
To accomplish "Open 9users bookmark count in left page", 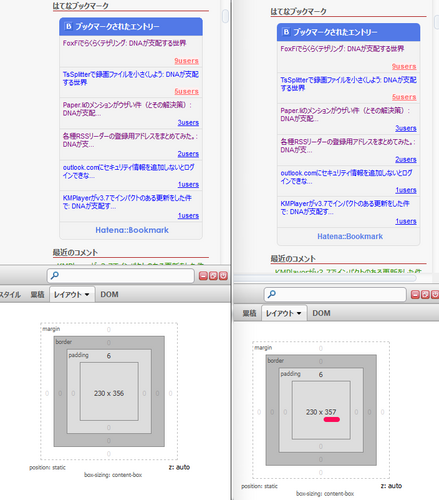I will (186, 61).
